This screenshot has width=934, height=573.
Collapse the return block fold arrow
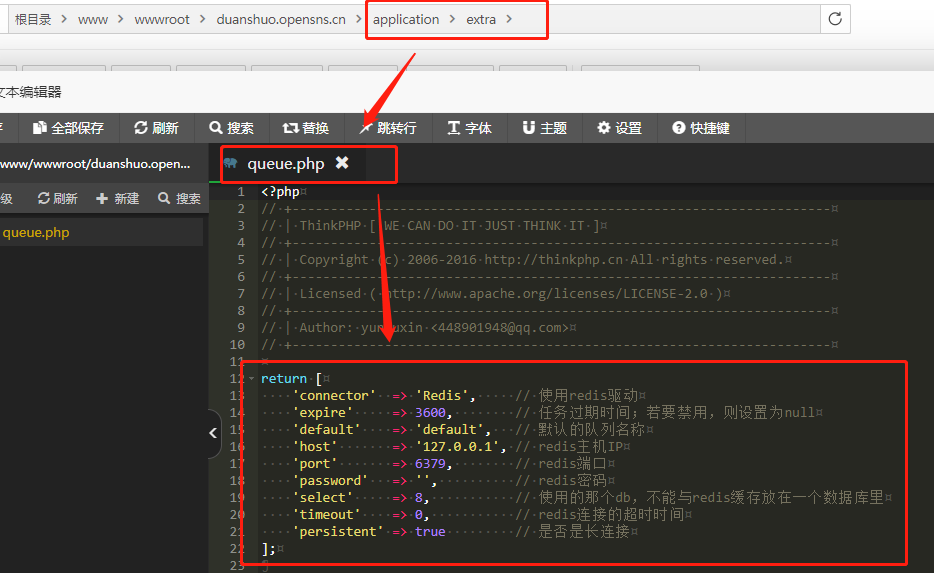pyautogui.click(x=251, y=378)
